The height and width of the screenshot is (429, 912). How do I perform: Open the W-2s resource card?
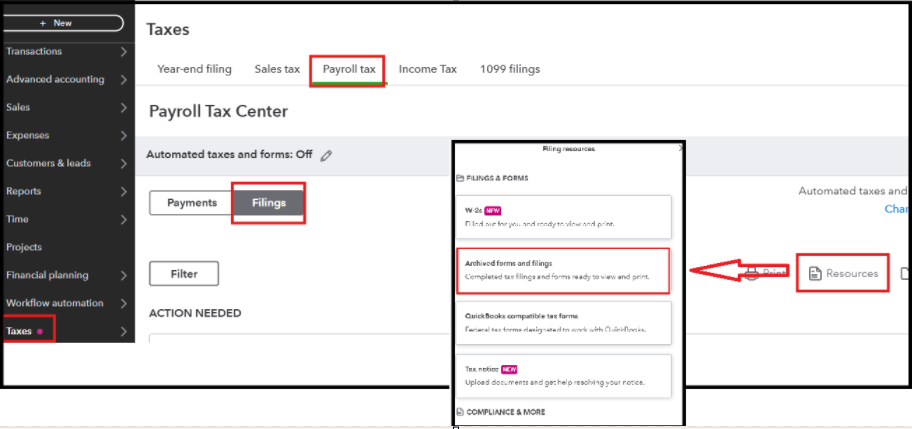coord(562,217)
